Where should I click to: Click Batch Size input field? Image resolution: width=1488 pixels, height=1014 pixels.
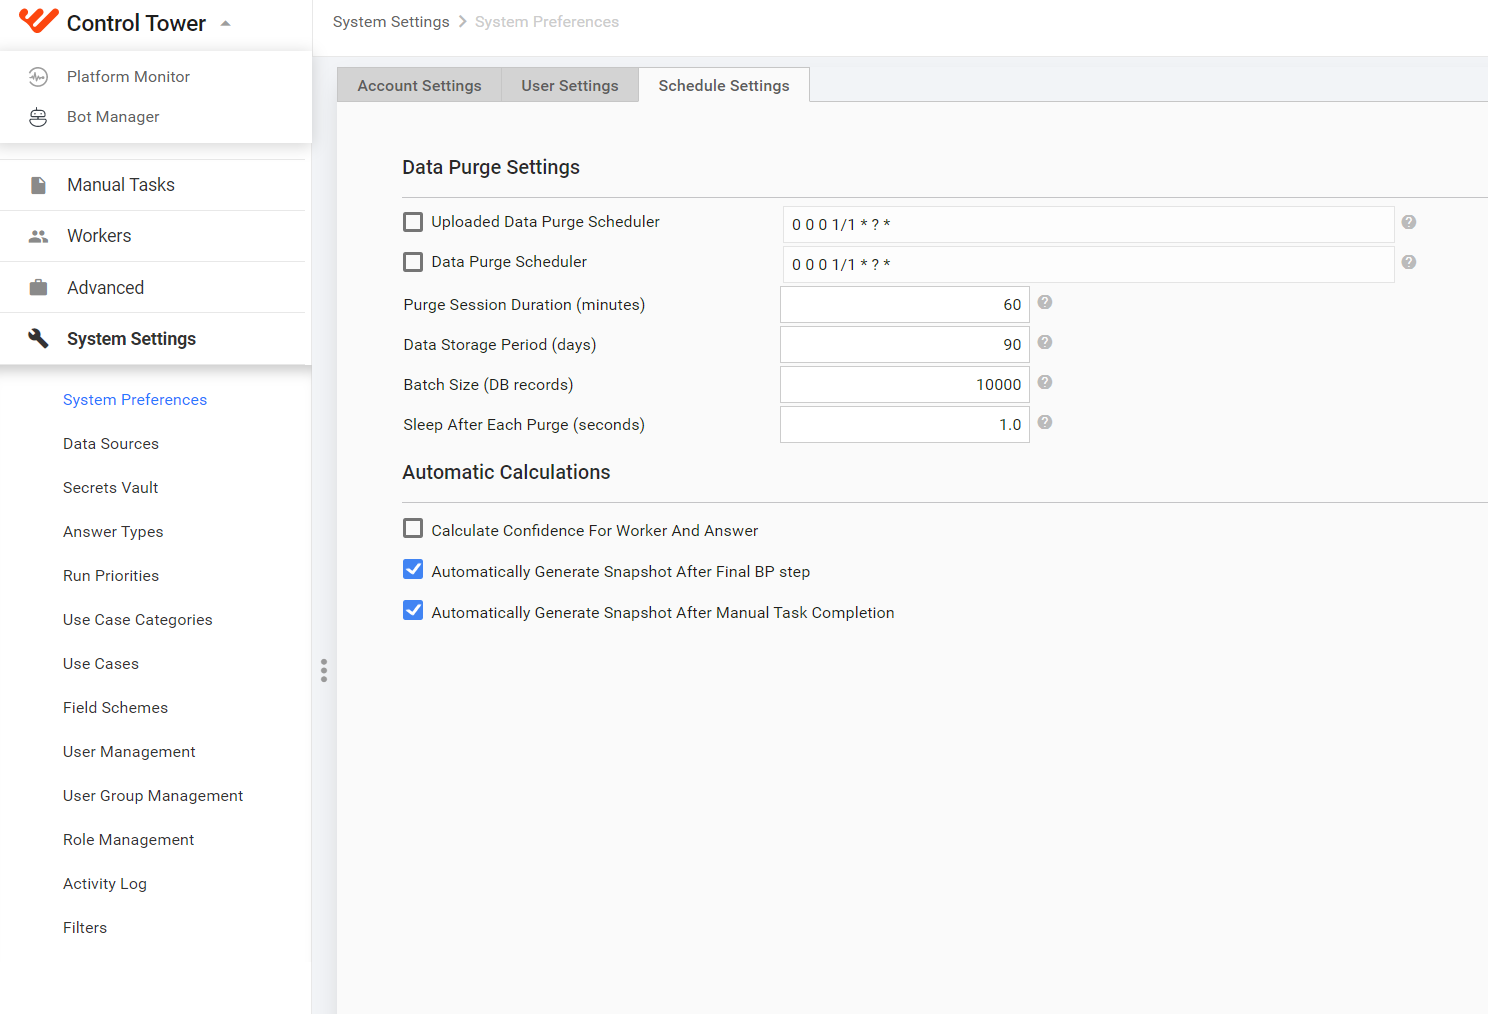(x=905, y=385)
